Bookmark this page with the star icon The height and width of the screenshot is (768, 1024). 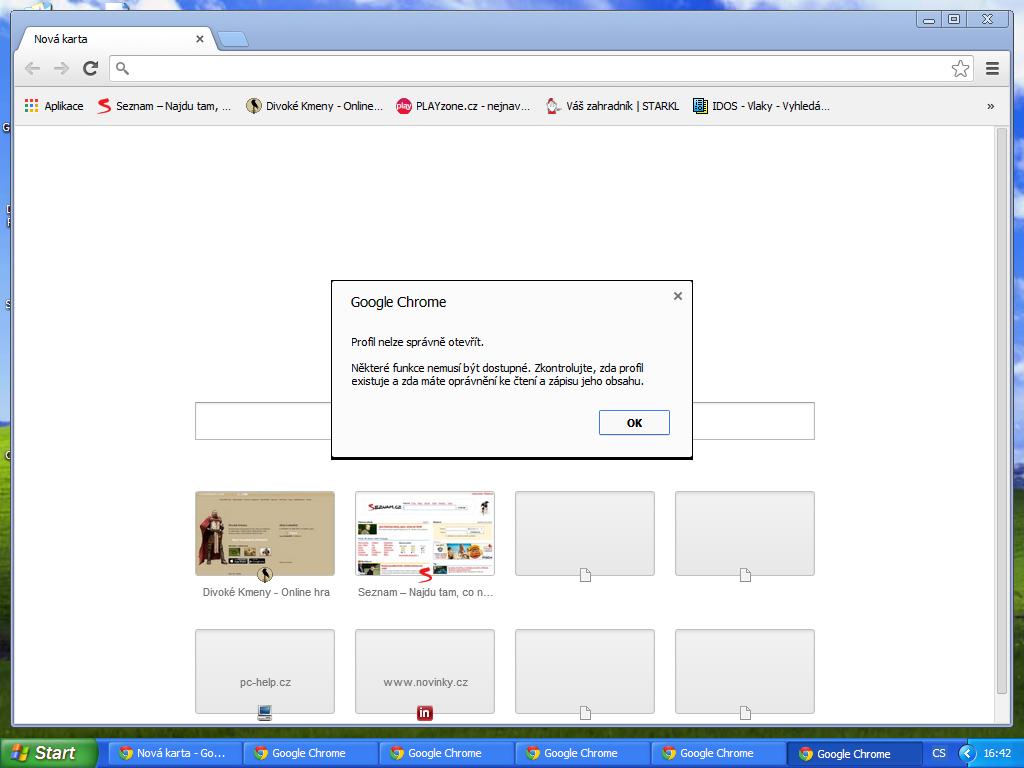click(960, 69)
